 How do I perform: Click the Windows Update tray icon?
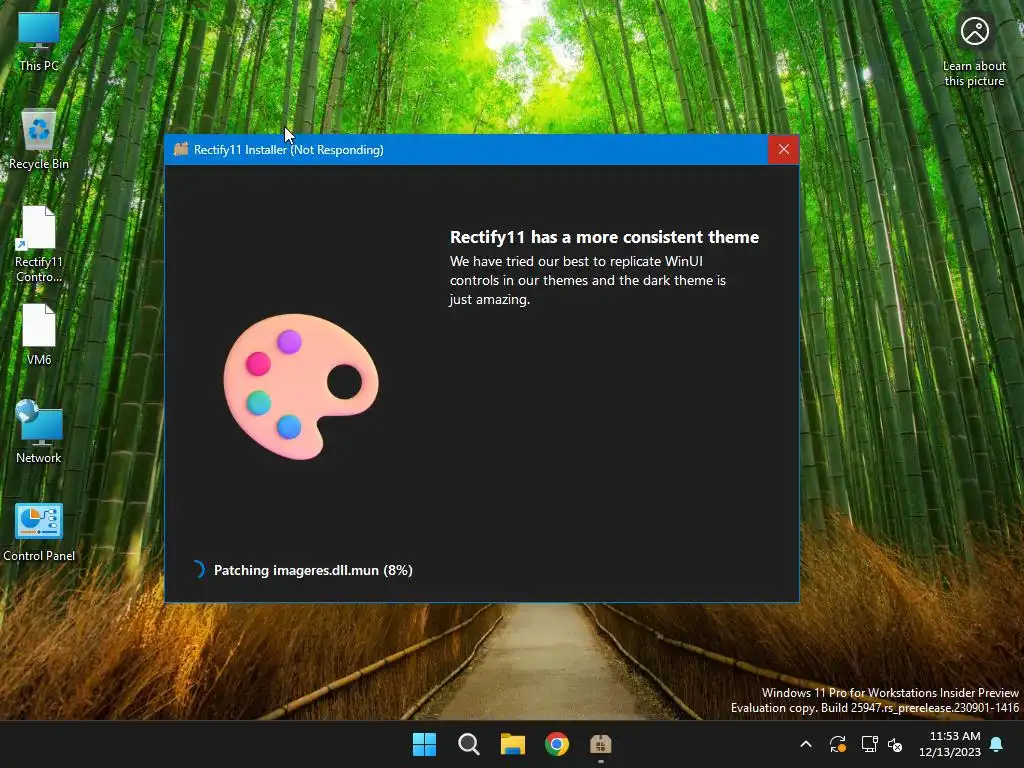[x=838, y=744]
